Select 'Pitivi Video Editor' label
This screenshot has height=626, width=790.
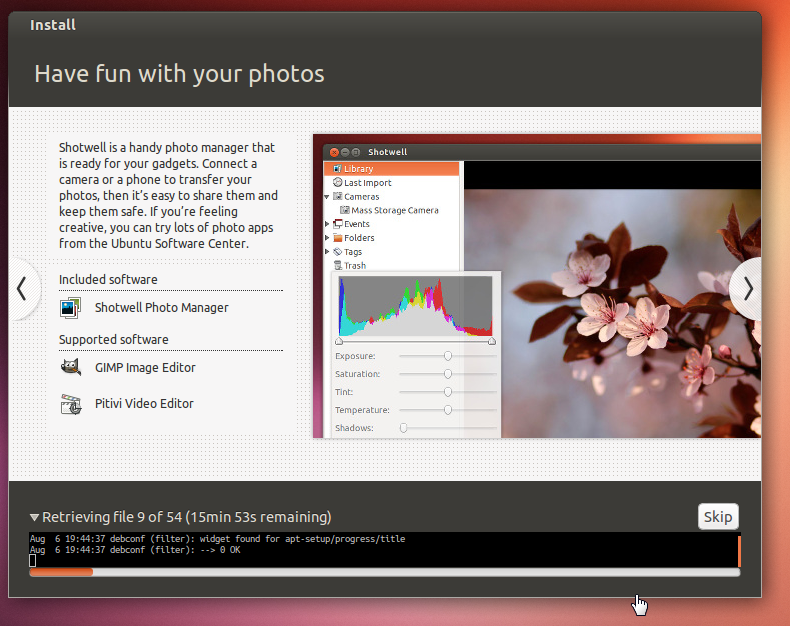[x=144, y=404]
